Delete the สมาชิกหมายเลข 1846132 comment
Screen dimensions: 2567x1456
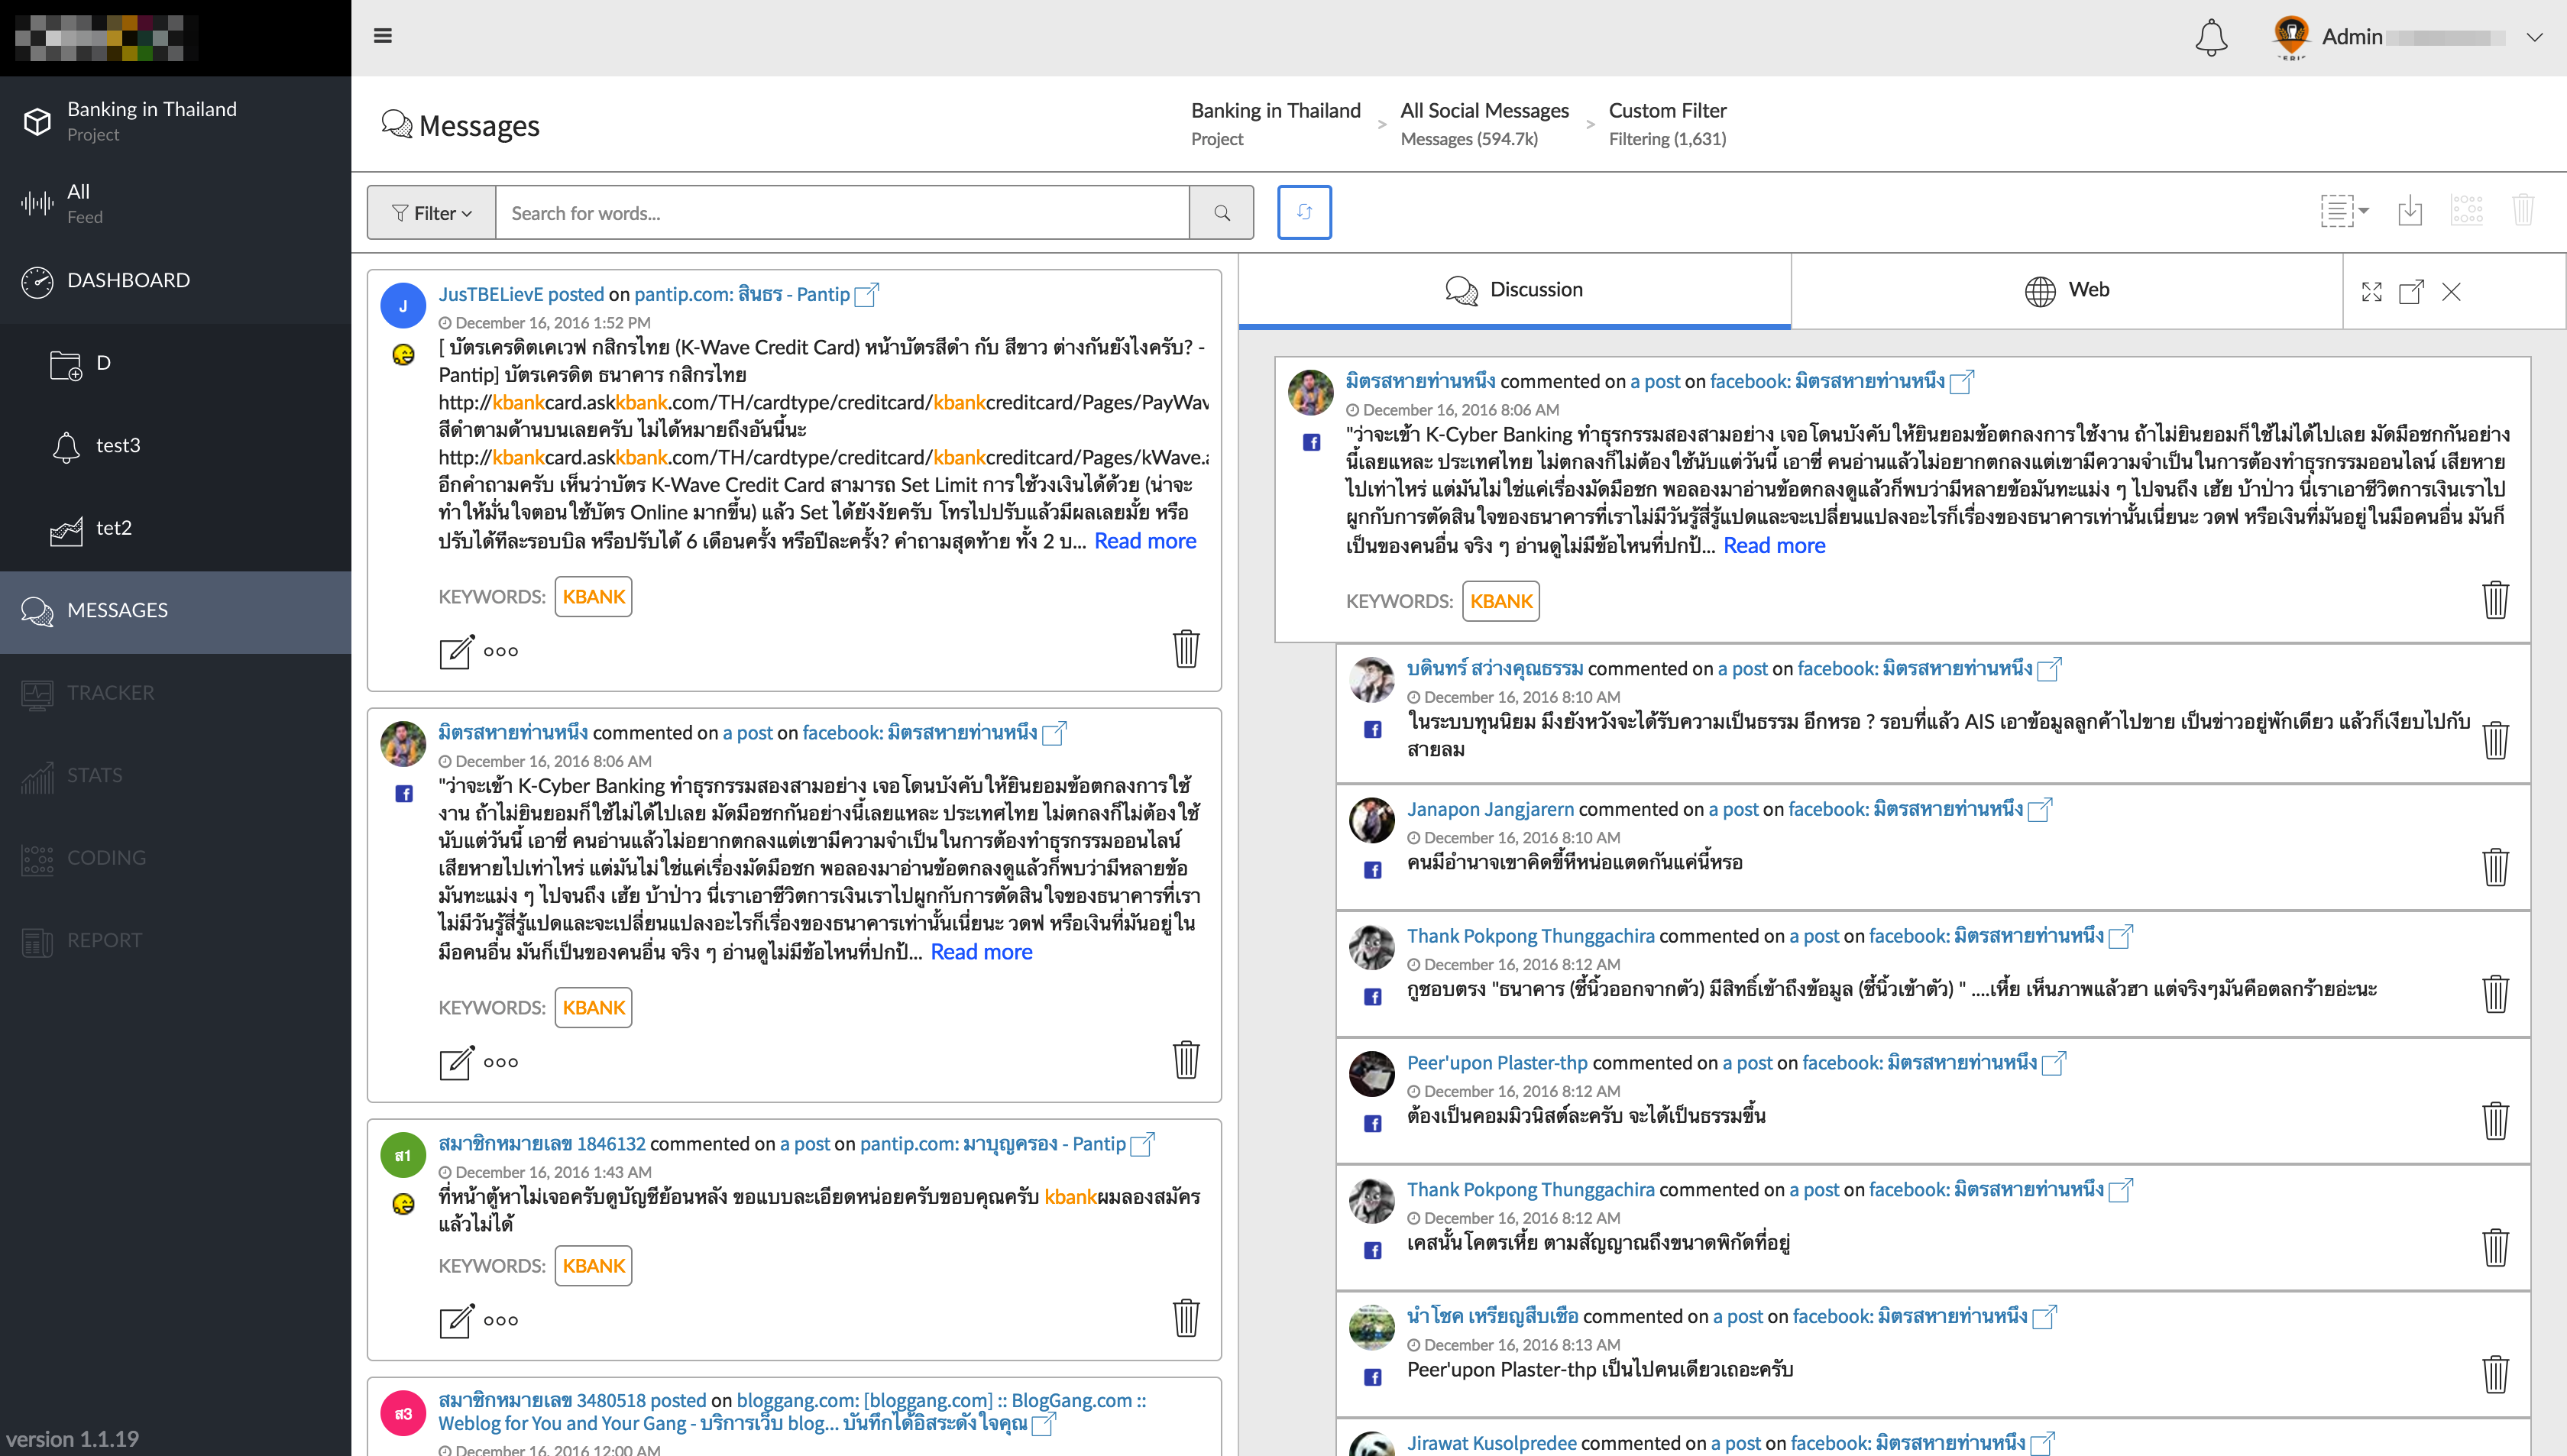coord(1186,1317)
